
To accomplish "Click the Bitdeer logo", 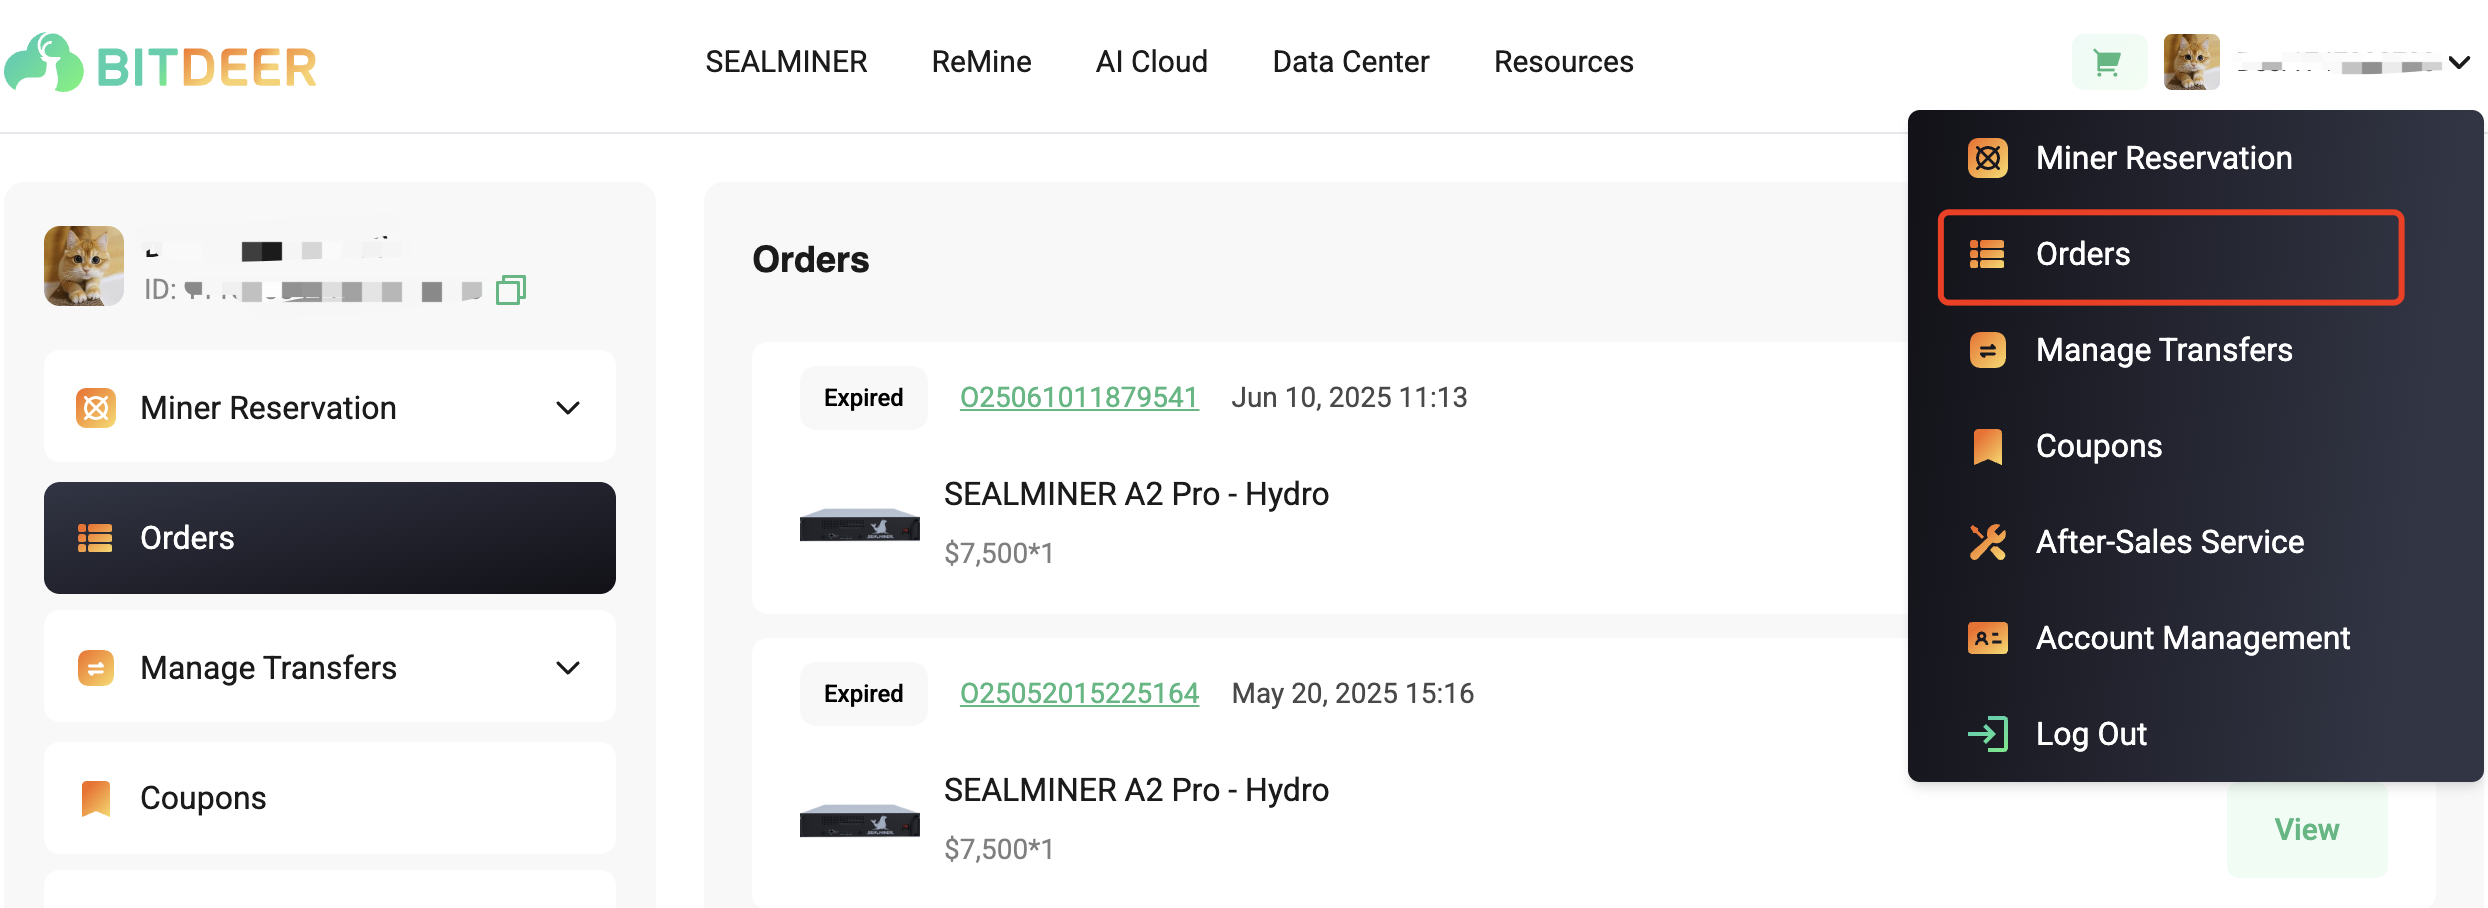I will (160, 64).
